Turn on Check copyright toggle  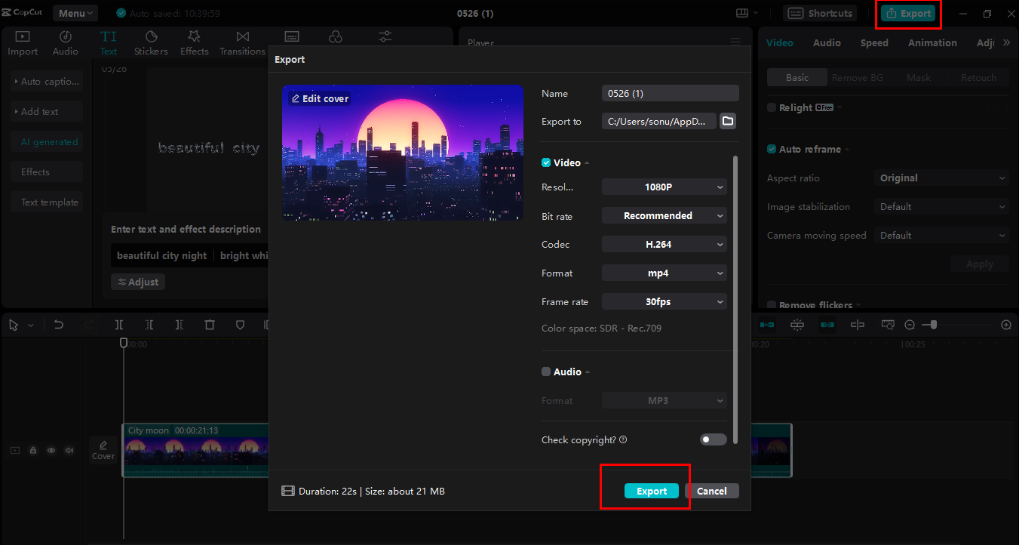coord(713,440)
